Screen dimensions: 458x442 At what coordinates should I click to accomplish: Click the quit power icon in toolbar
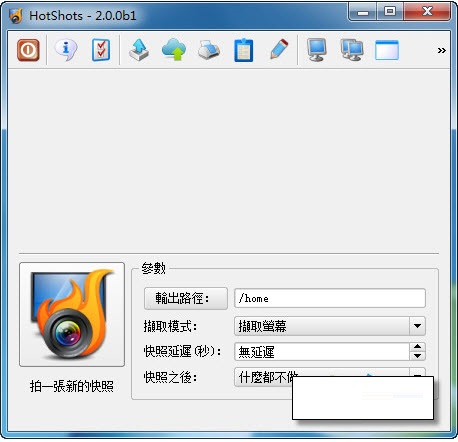pyautogui.click(x=28, y=50)
